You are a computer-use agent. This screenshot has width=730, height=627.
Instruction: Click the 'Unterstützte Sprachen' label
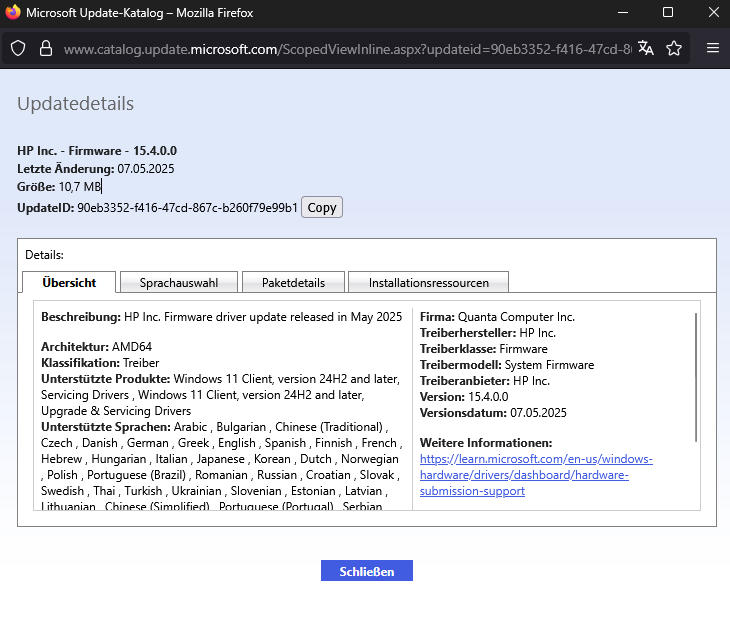106,427
